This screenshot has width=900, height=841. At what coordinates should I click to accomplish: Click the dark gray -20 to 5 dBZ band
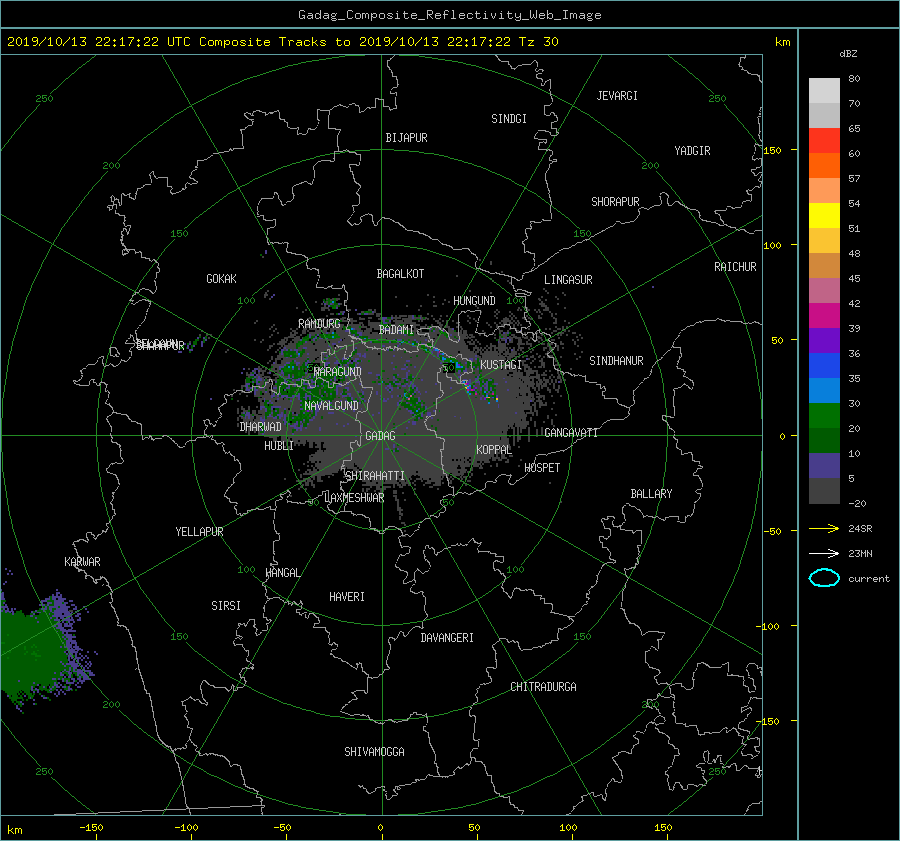[x=824, y=490]
